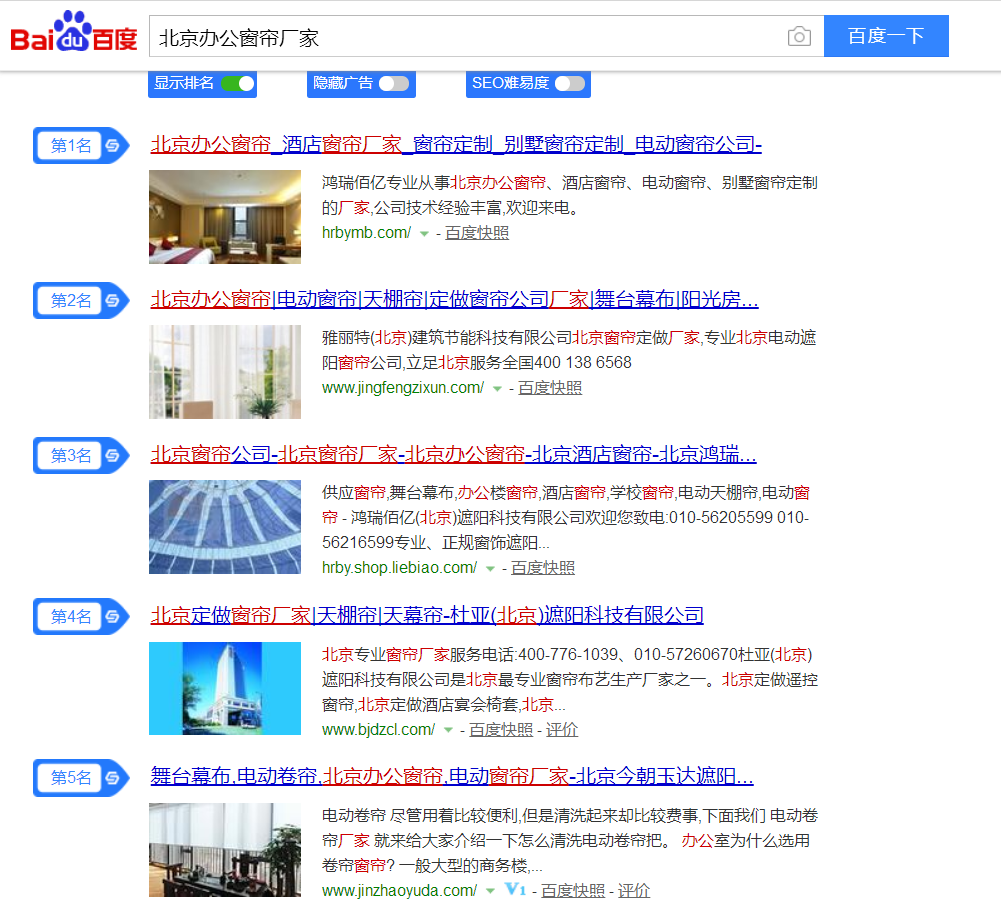Image resolution: width=1001 pixels, height=904 pixels.
Task: Open roller blind thumbnail of fifth result
Action: pyautogui.click(x=225, y=850)
